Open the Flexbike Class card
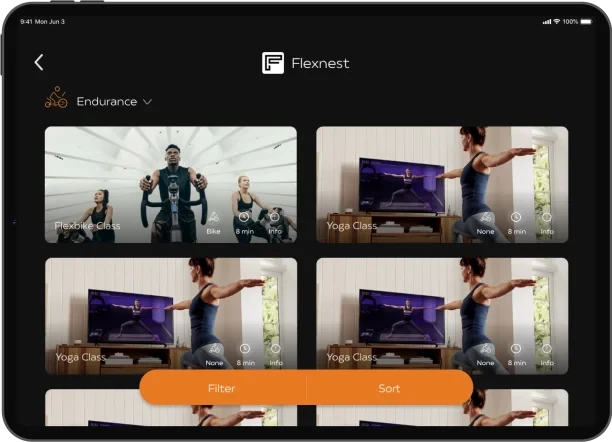This screenshot has height=442, width=612. click(171, 185)
